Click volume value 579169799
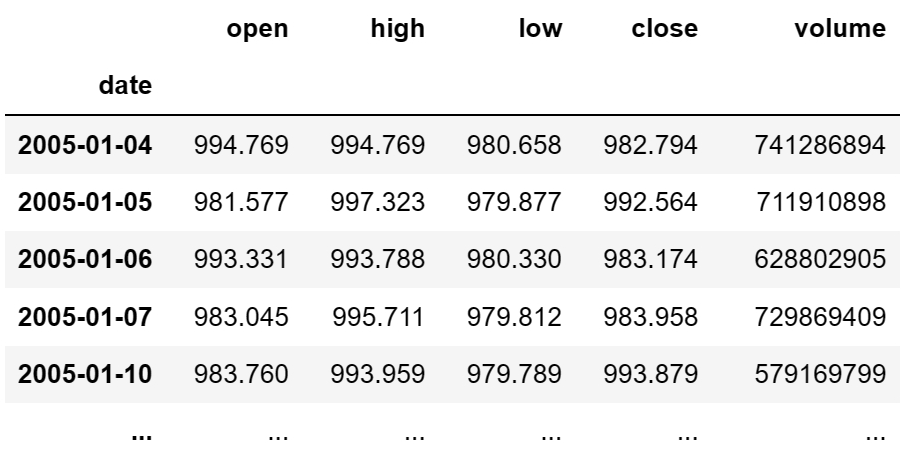Screen dimensions: 906x458 tap(820, 374)
